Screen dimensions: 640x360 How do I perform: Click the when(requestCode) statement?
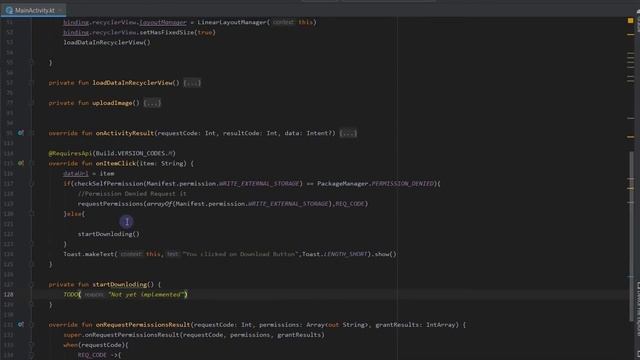point(96,345)
